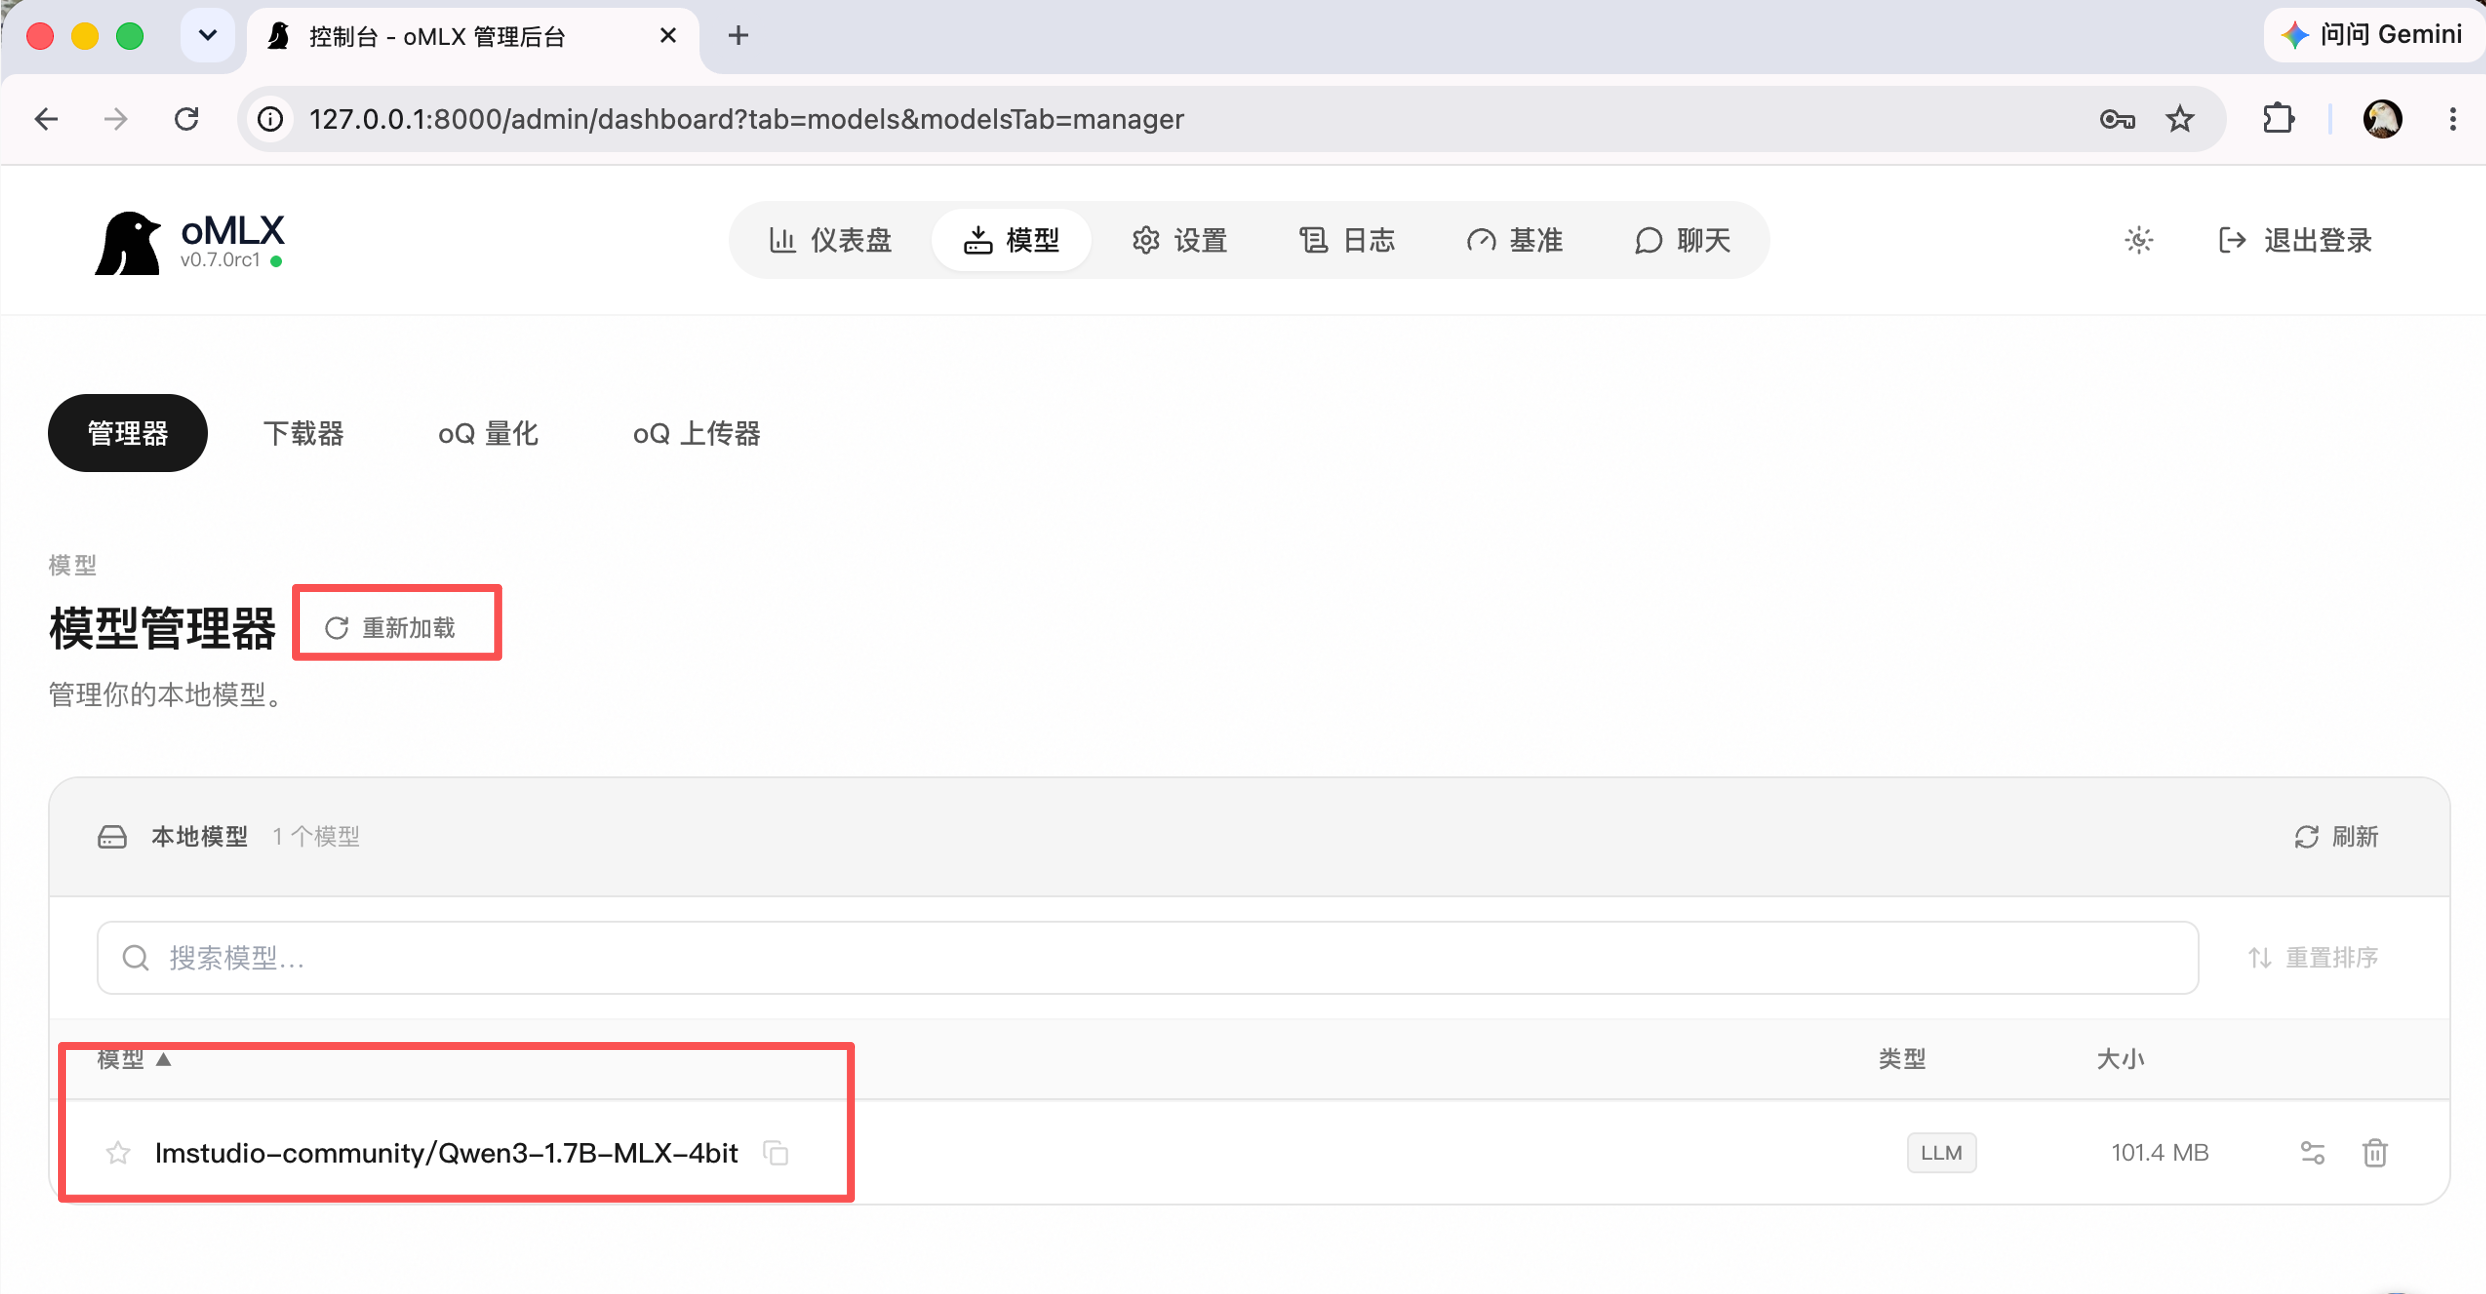The width and height of the screenshot is (2486, 1294).
Task: Click the address bar URL
Action: pyautogui.click(x=746, y=119)
